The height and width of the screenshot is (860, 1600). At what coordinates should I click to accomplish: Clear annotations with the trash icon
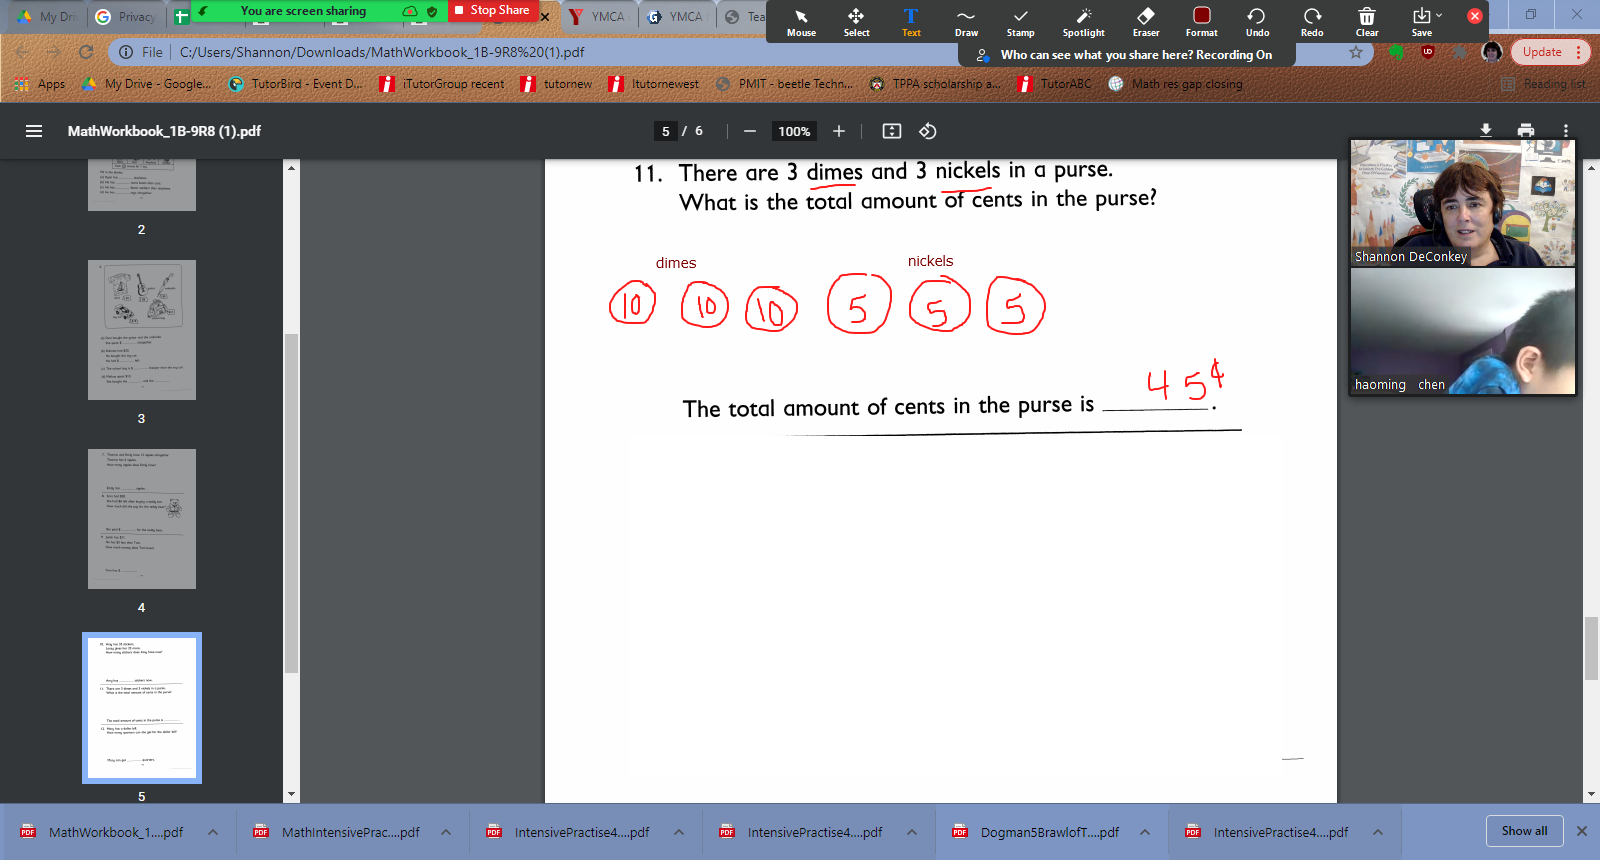1367,21
